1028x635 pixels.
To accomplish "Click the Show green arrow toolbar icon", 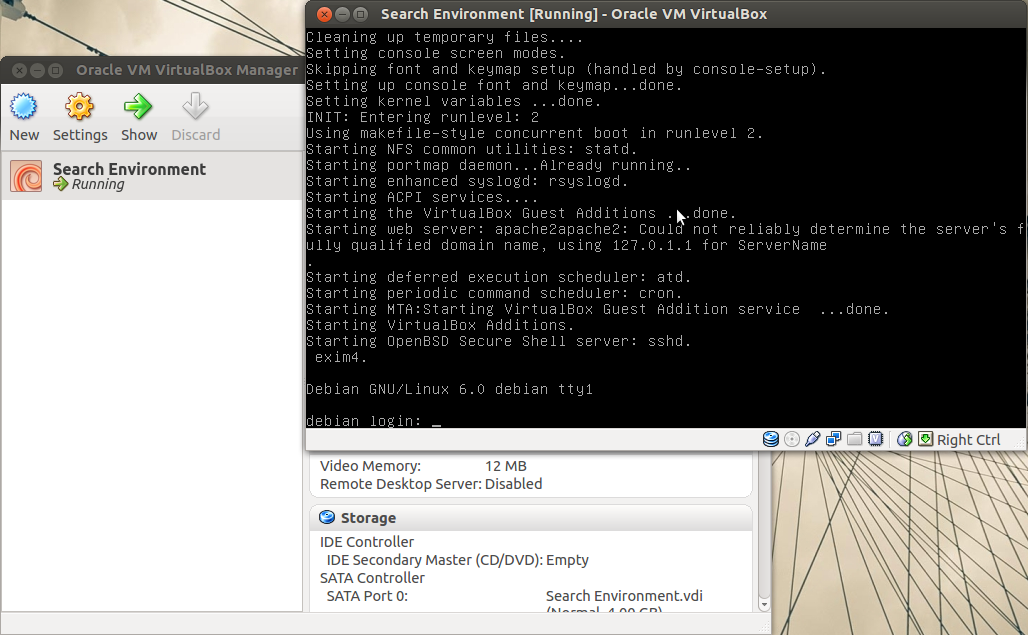I will pos(138,107).
